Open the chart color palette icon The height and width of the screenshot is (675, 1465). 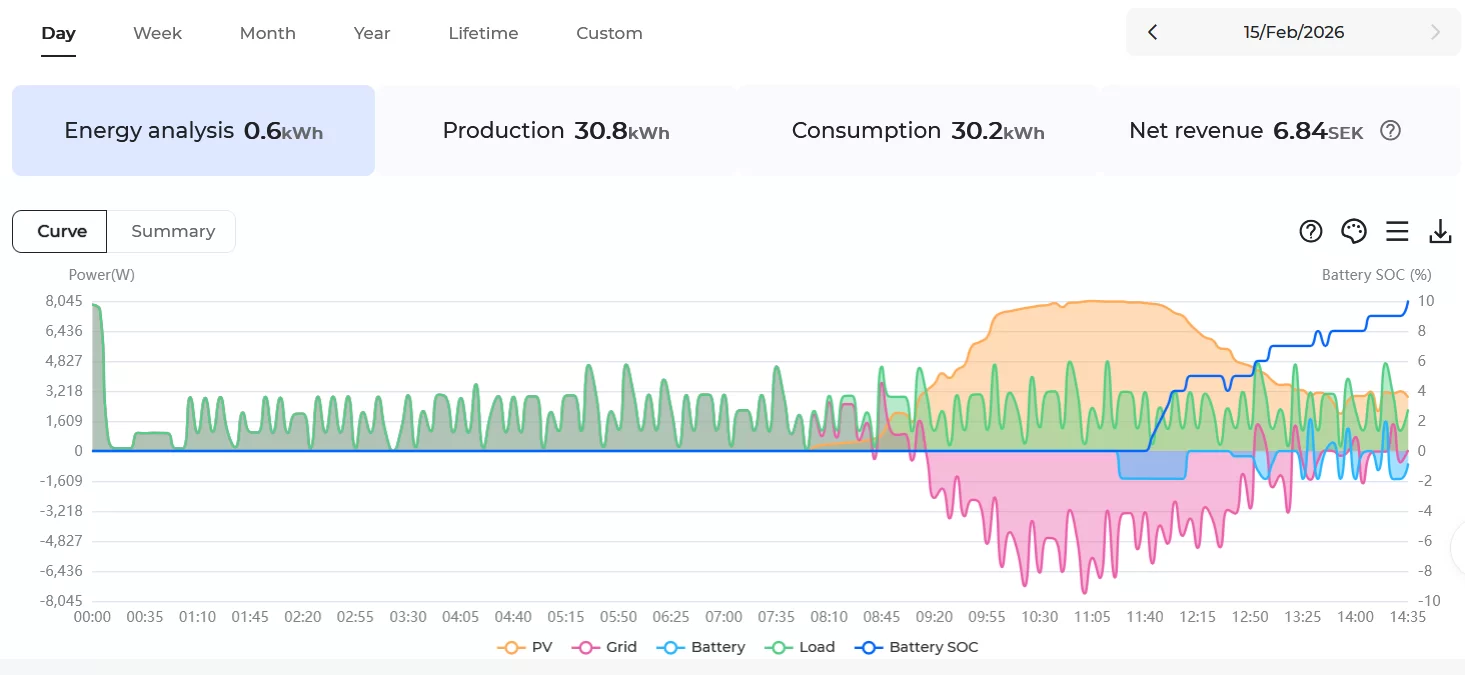(x=1353, y=232)
